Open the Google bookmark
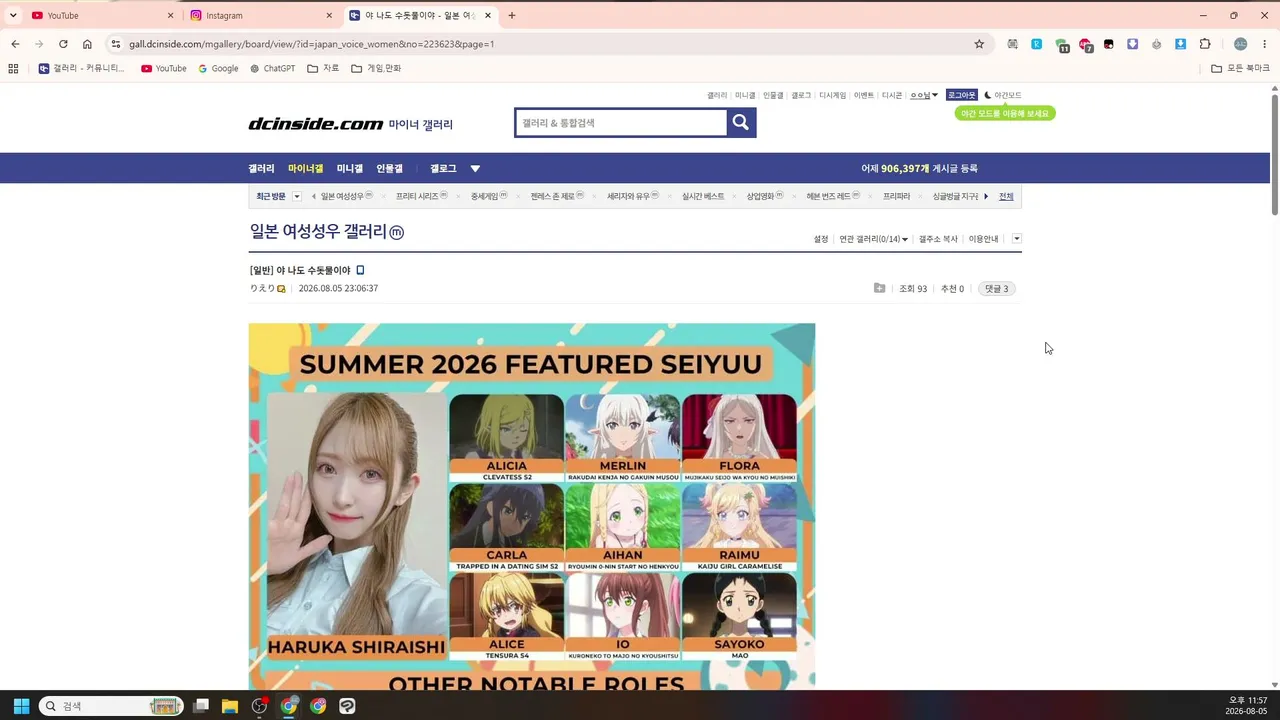1280x720 pixels. tap(219, 68)
